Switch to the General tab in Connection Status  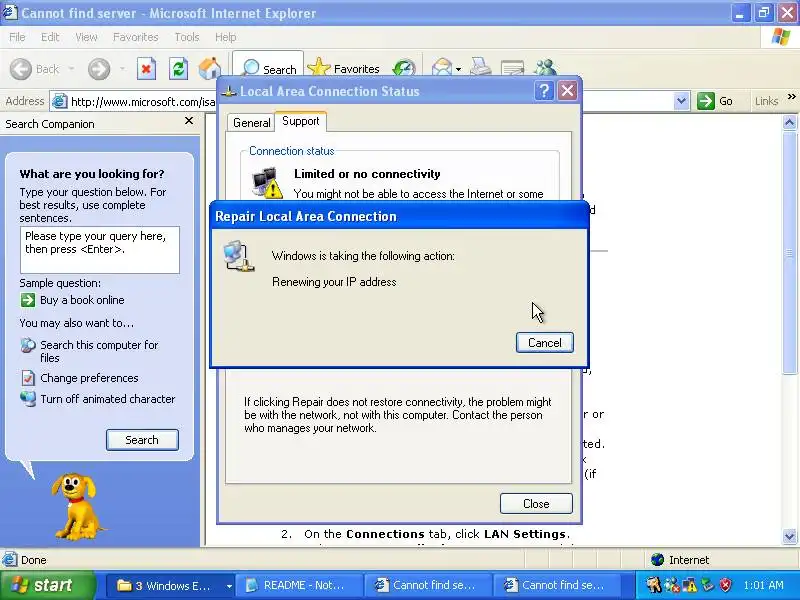point(252,122)
